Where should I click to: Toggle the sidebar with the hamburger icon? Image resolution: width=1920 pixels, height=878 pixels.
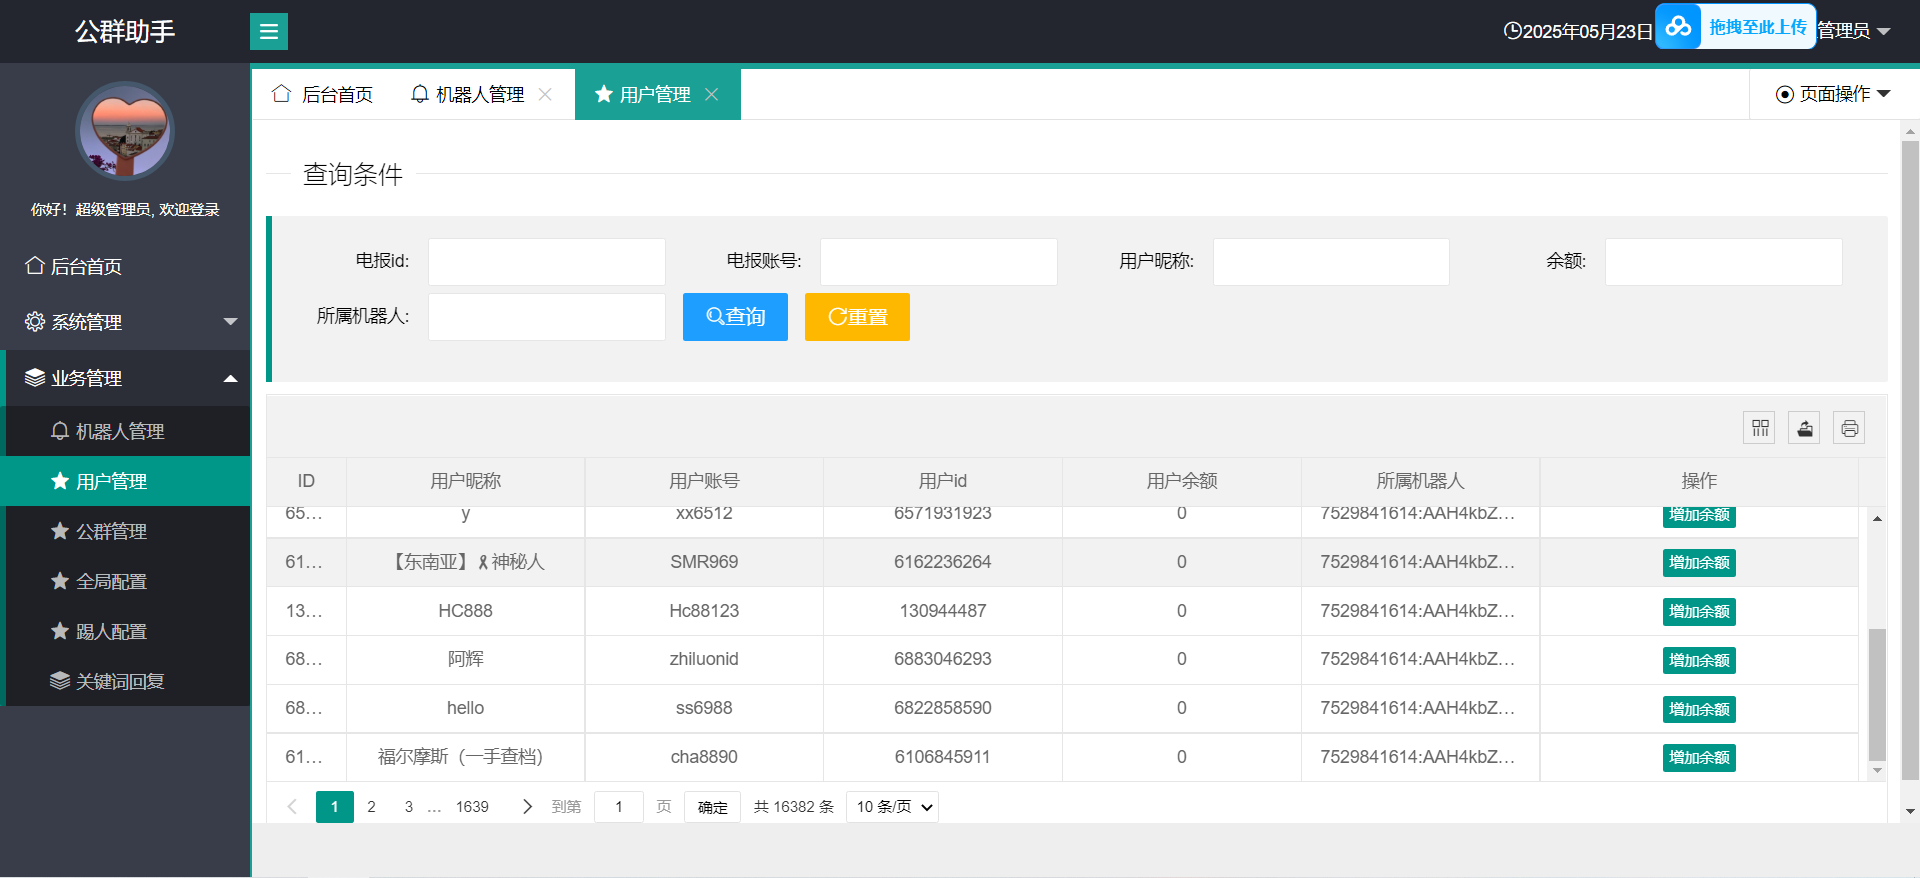click(x=268, y=31)
